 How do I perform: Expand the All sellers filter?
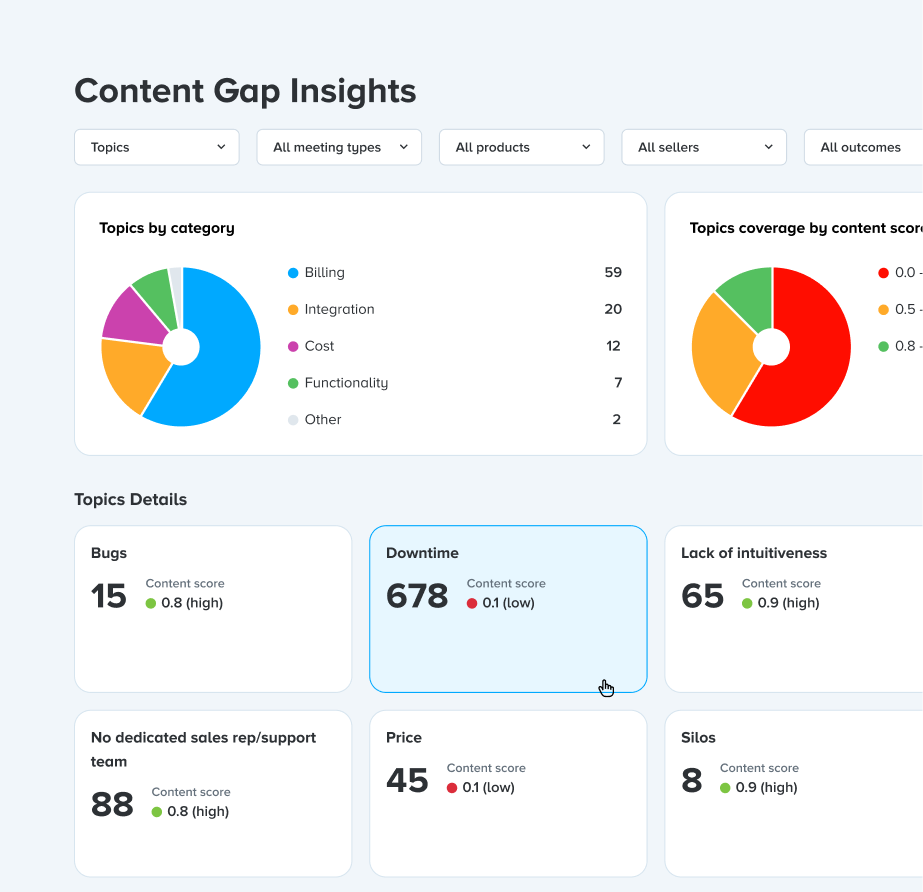tap(704, 147)
